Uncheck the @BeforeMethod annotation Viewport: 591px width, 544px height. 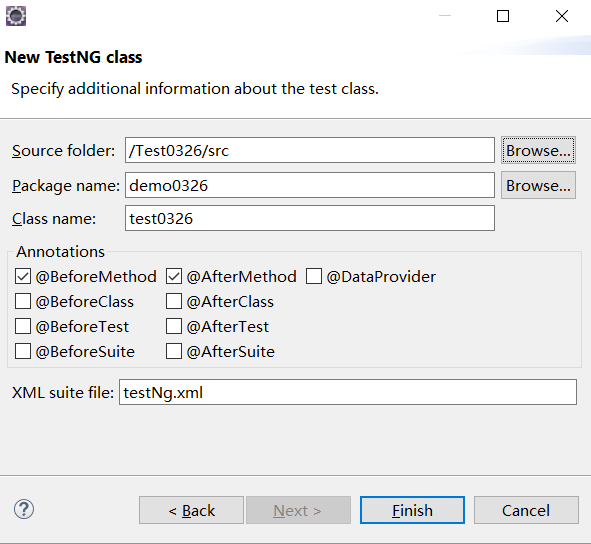click(x=23, y=276)
